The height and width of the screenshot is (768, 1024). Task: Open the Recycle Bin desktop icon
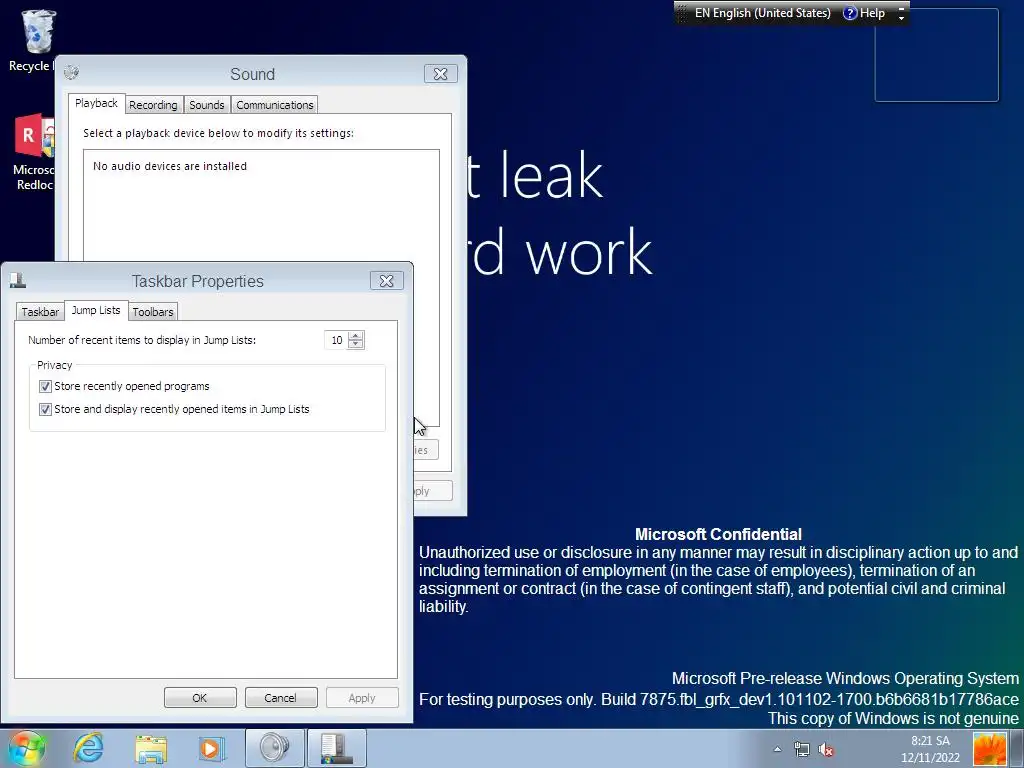(x=34, y=39)
